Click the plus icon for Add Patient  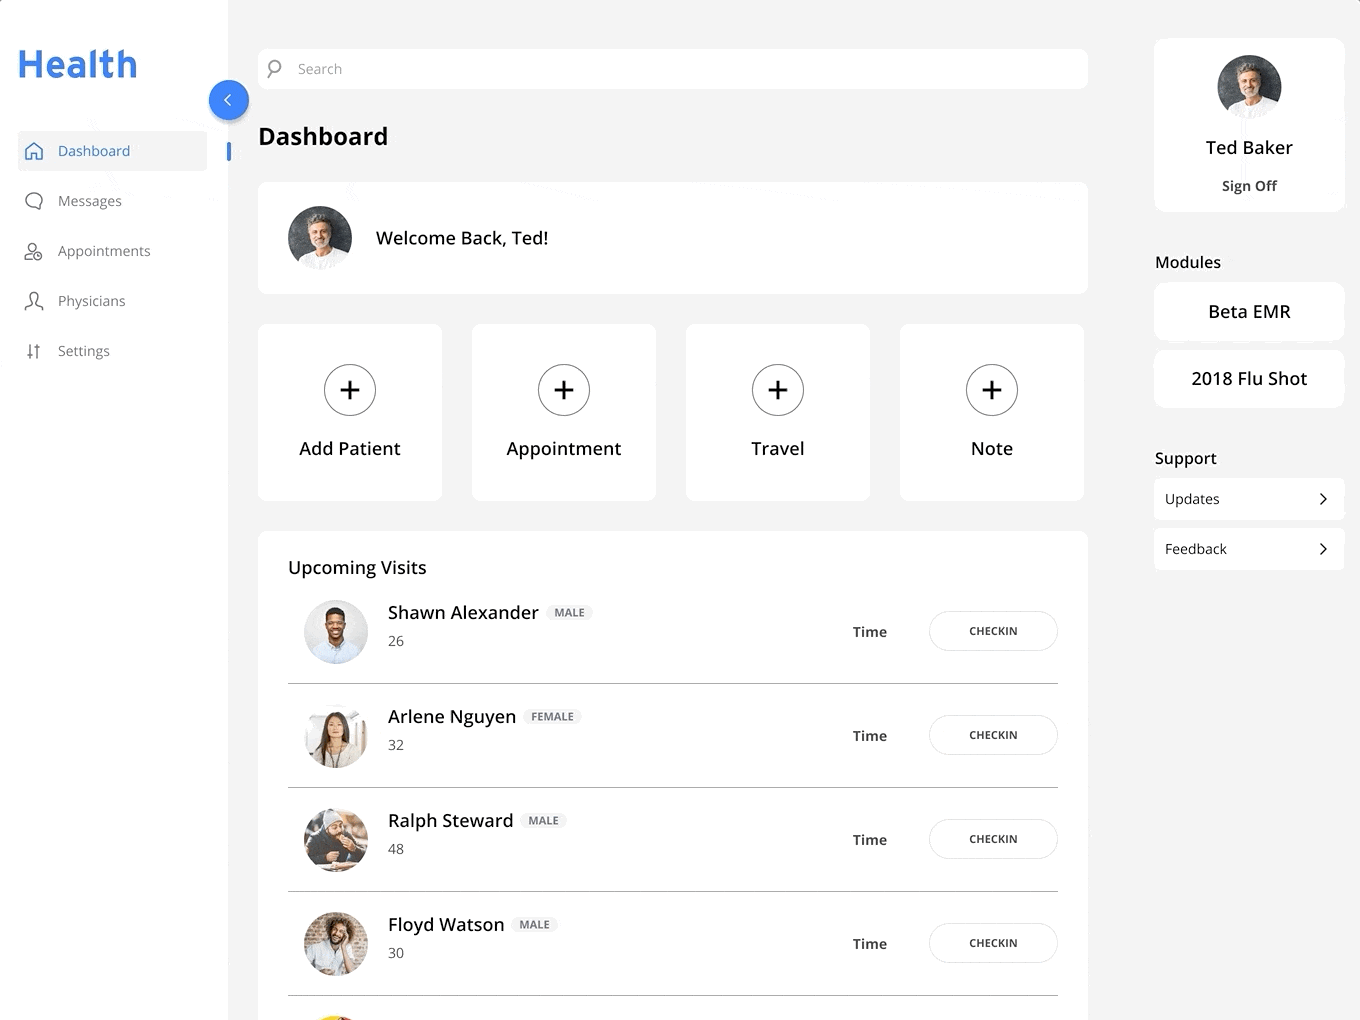350,390
